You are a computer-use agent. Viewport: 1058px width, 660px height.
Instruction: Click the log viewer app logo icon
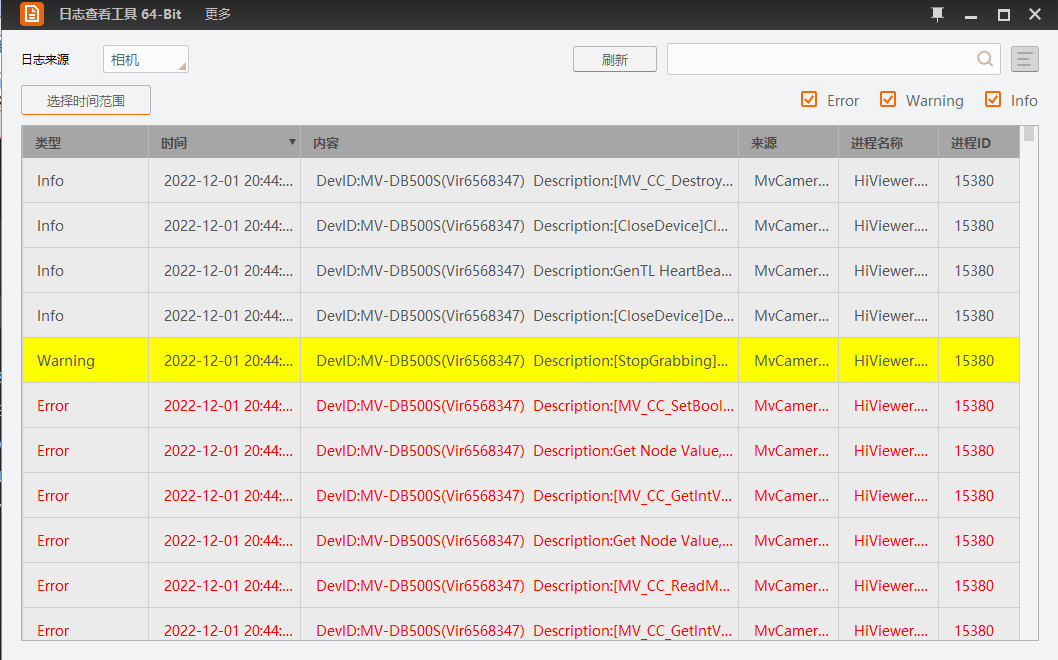click(32, 14)
